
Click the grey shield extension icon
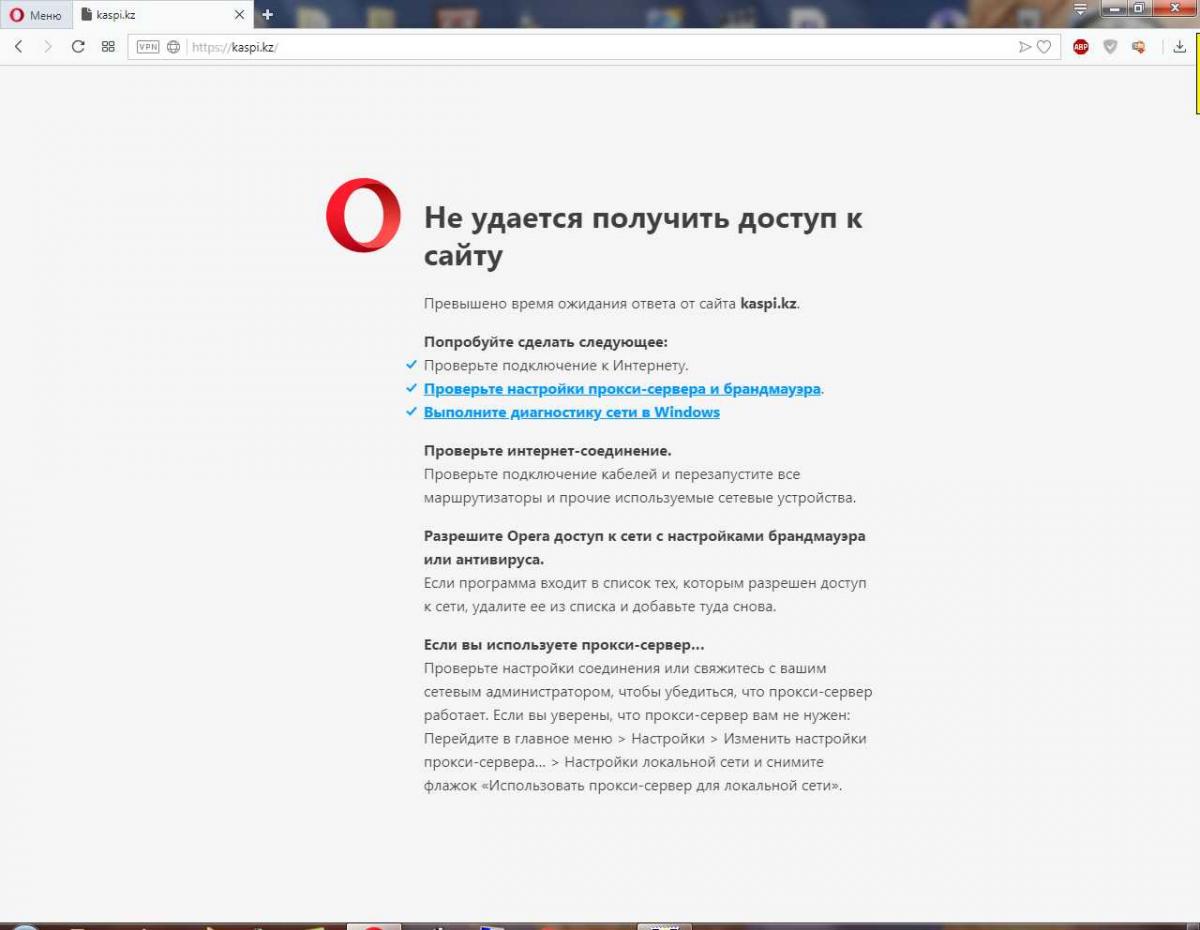(x=1110, y=47)
